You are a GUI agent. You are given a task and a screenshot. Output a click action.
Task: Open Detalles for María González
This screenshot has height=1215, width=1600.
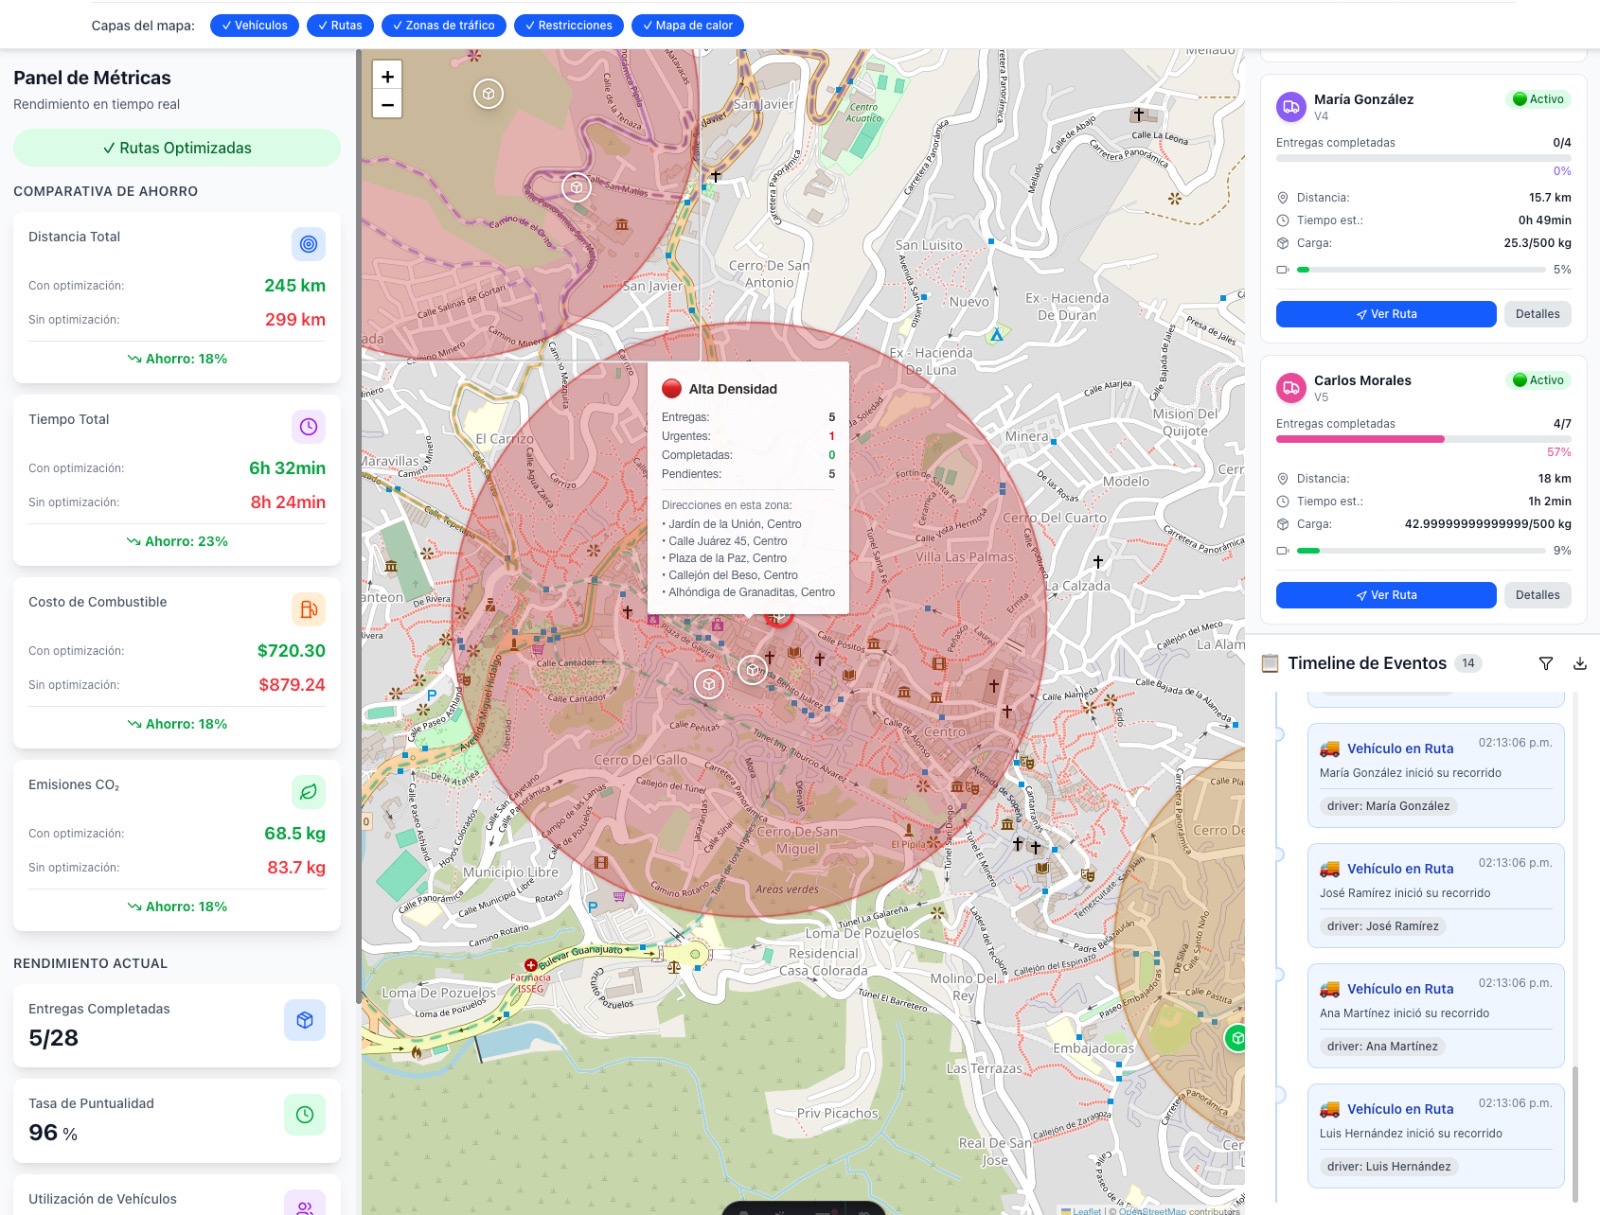pyautogui.click(x=1536, y=314)
